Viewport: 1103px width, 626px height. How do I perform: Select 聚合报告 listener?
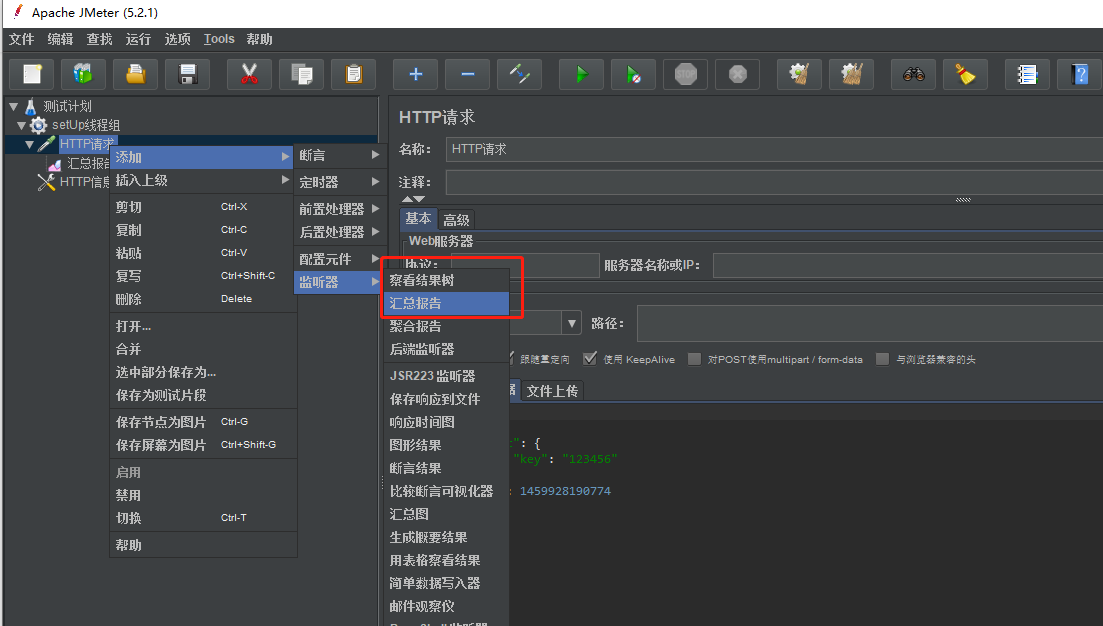pos(447,326)
